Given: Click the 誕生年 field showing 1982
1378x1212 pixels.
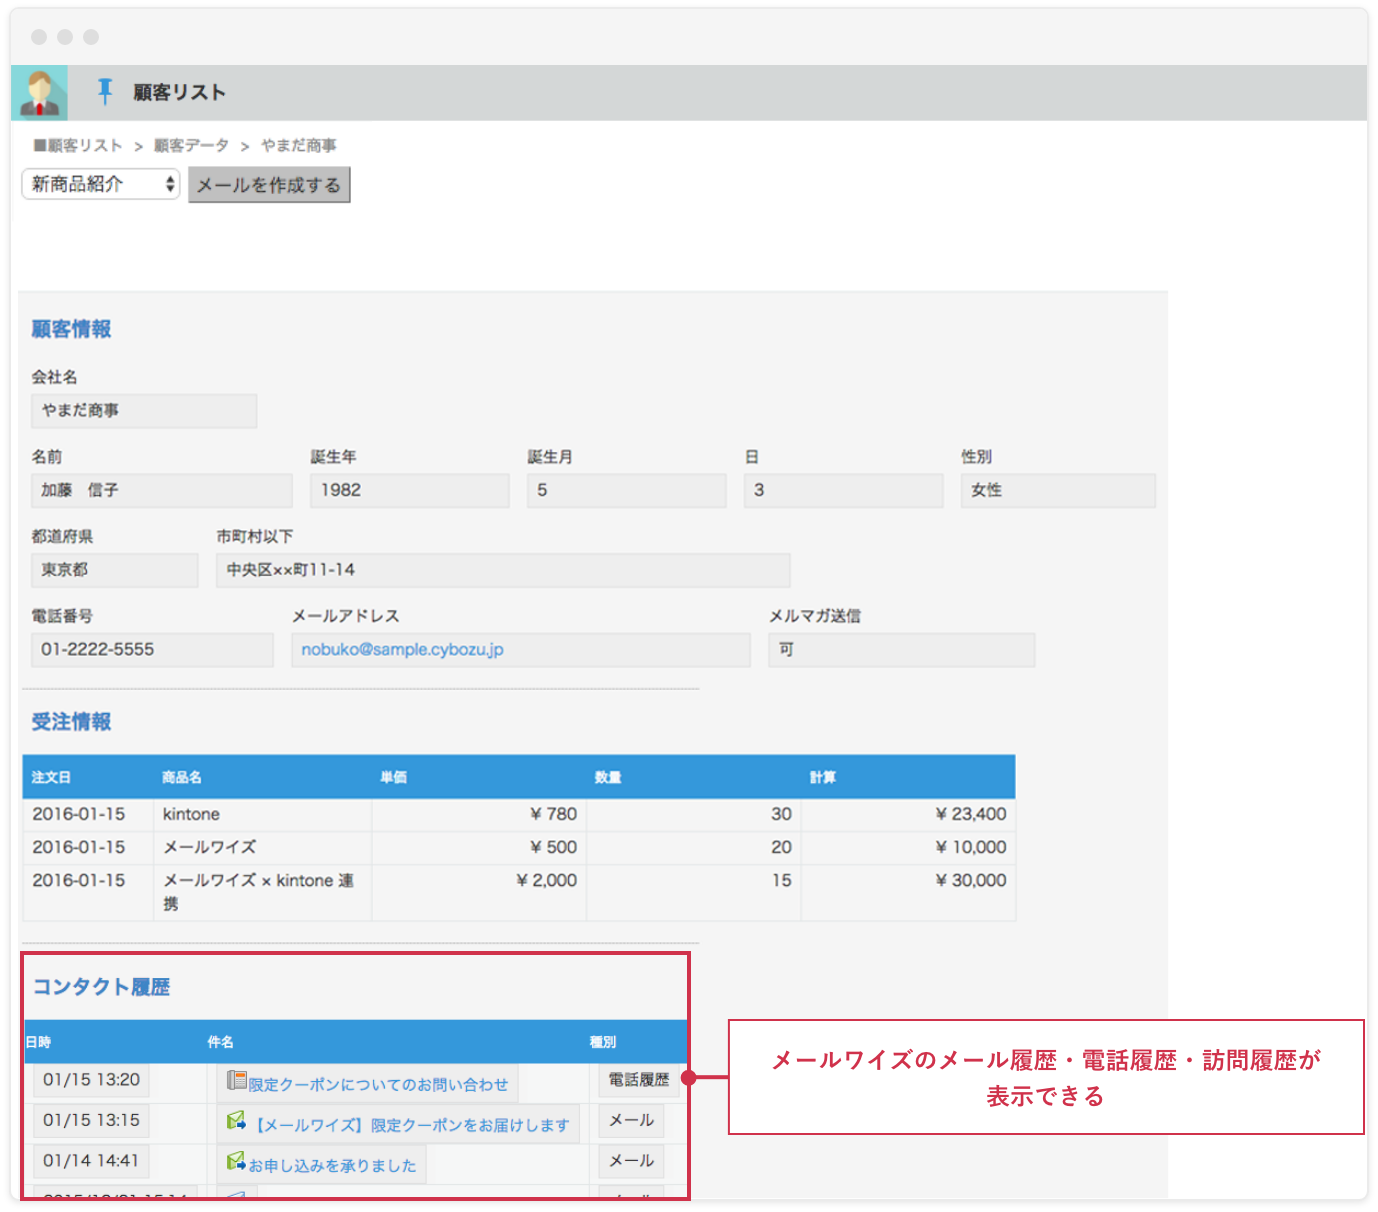Looking at the screenshot, I should [410, 491].
